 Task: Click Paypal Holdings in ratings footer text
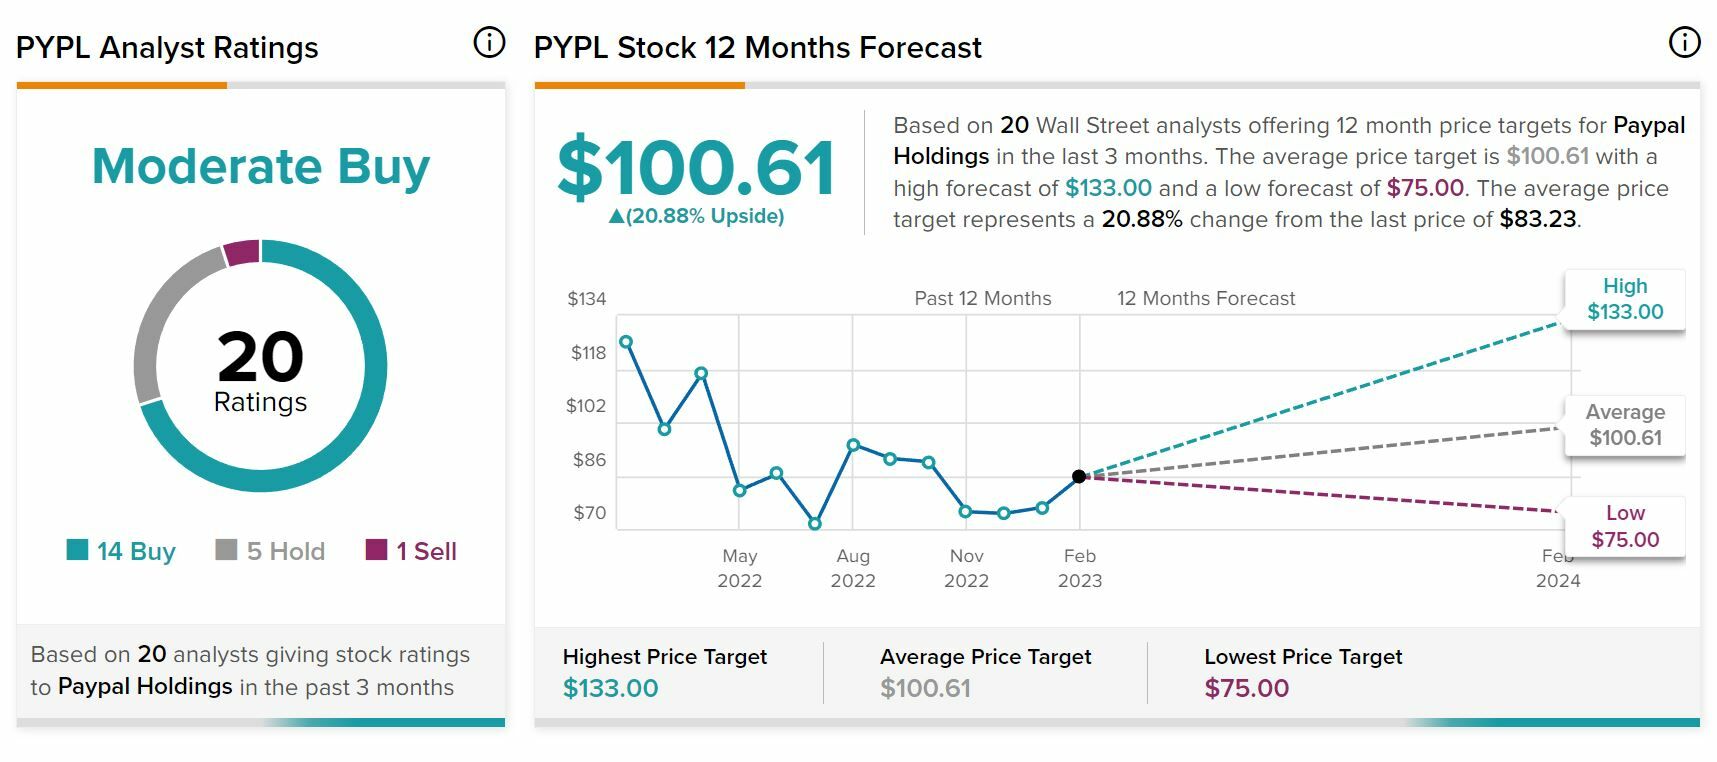145,687
